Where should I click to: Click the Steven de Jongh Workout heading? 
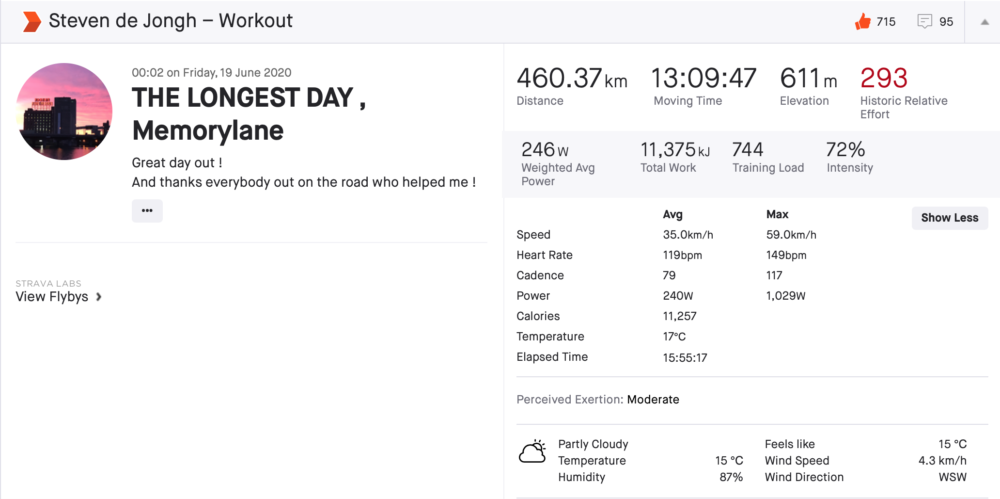171,21
